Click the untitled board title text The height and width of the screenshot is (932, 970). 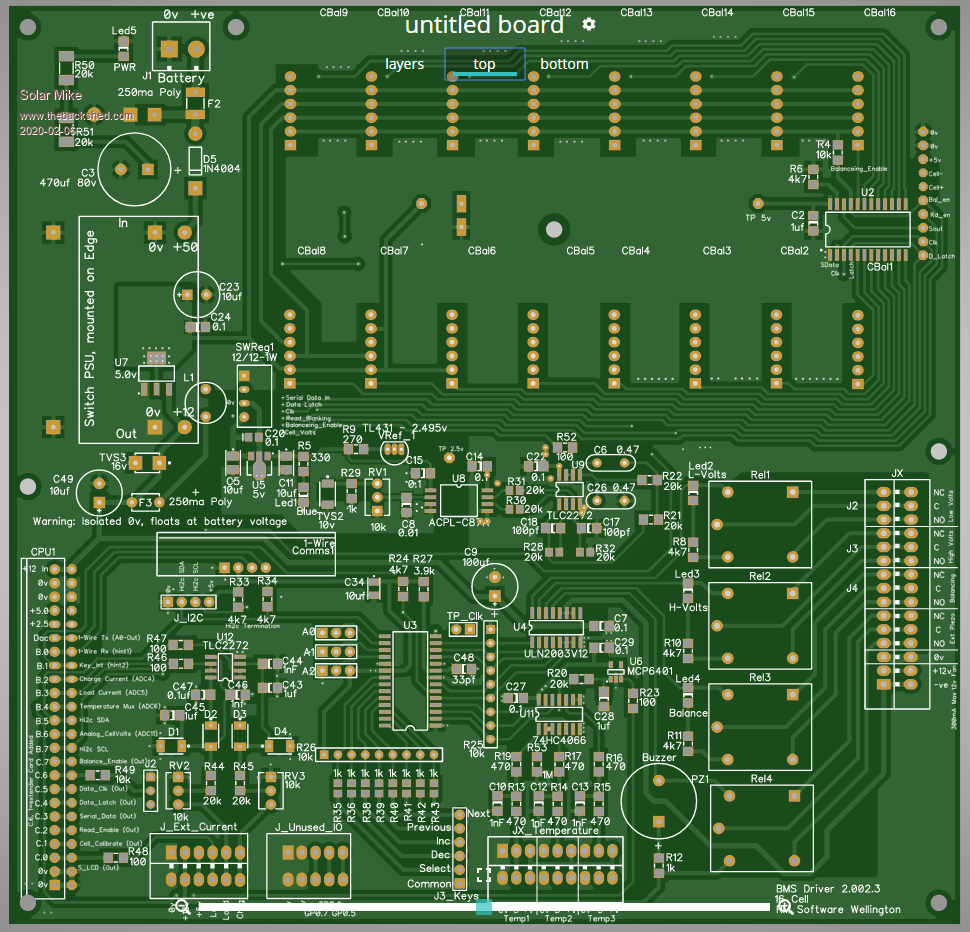(x=484, y=25)
